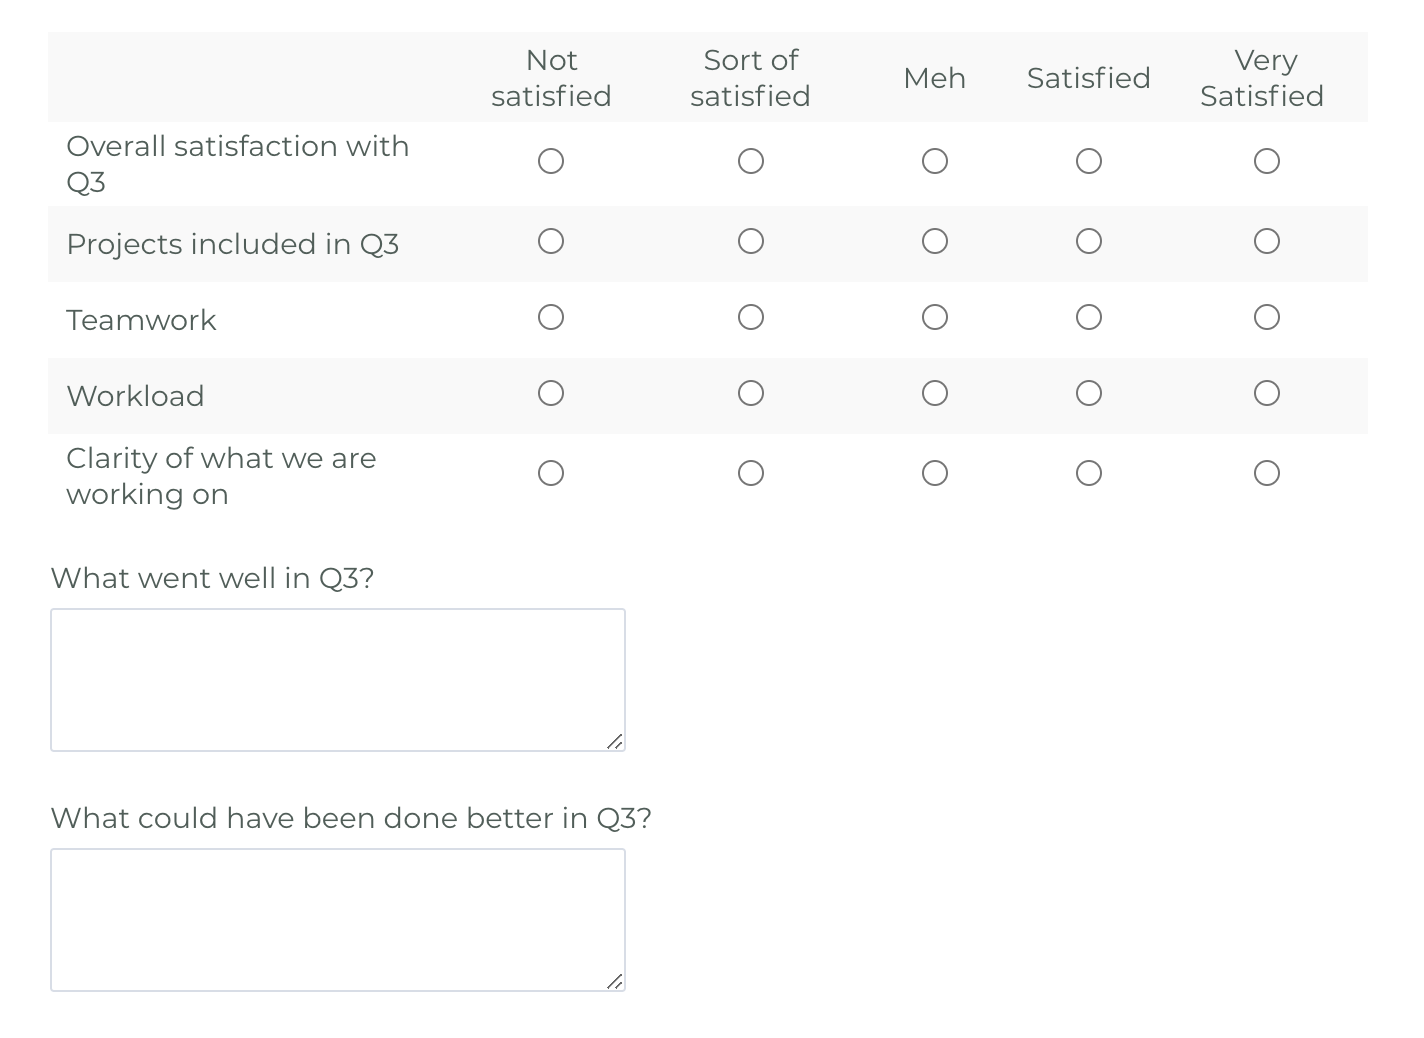Select Not satisfied for Overall satisfaction with Q3
The height and width of the screenshot is (1038, 1424).
click(x=551, y=161)
